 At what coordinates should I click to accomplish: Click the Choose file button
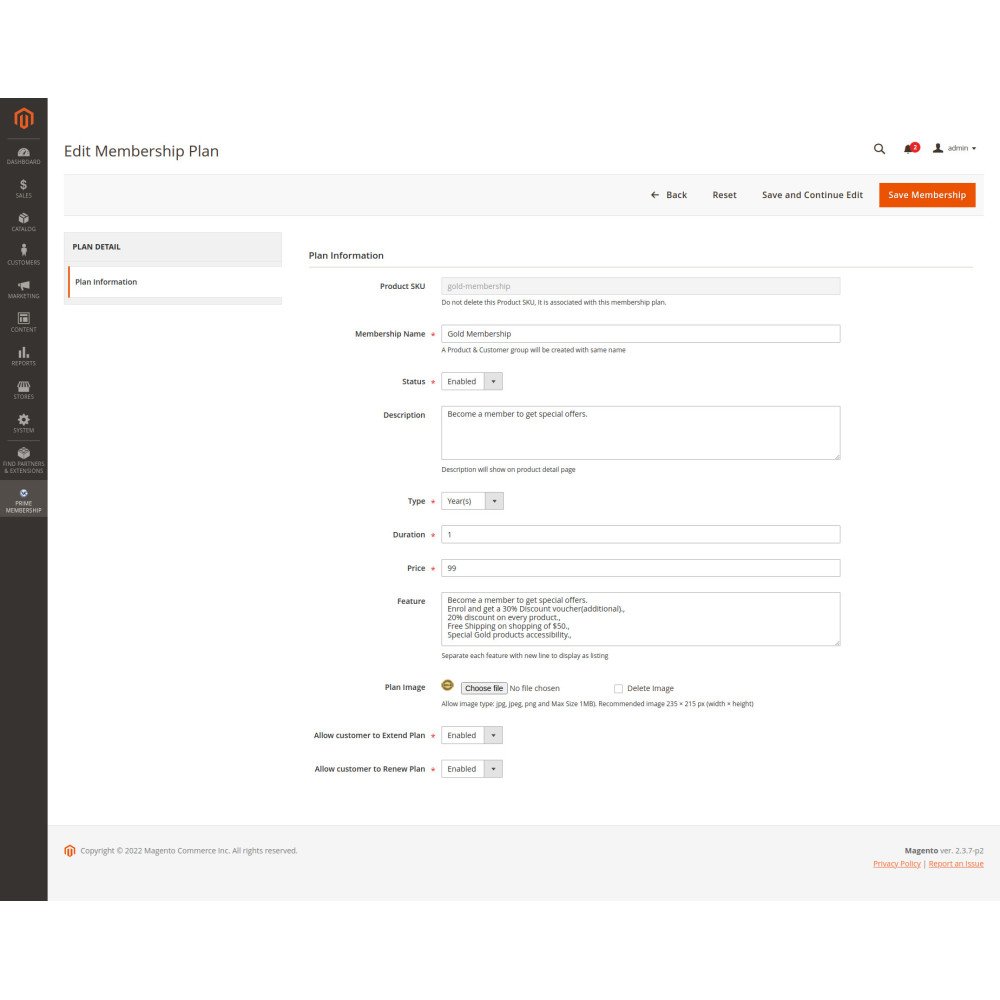pos(484,688)
